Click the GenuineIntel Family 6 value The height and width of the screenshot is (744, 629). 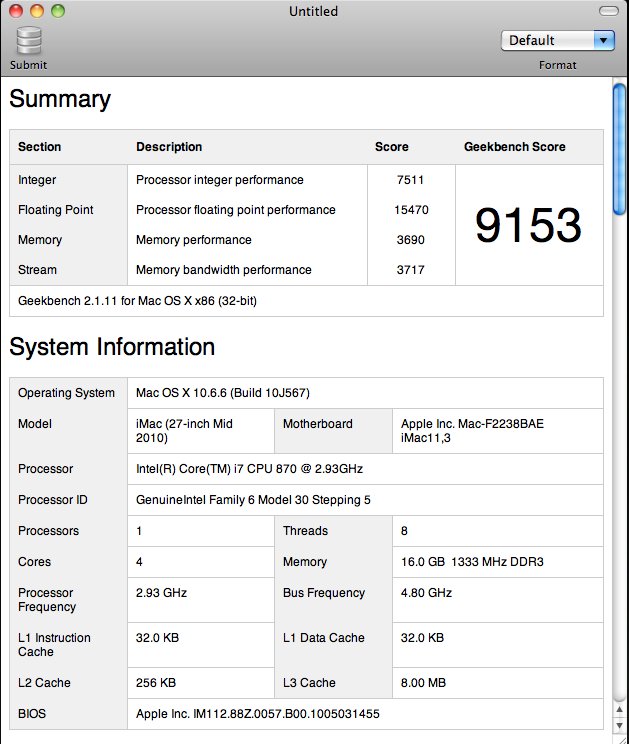point(253,500)
